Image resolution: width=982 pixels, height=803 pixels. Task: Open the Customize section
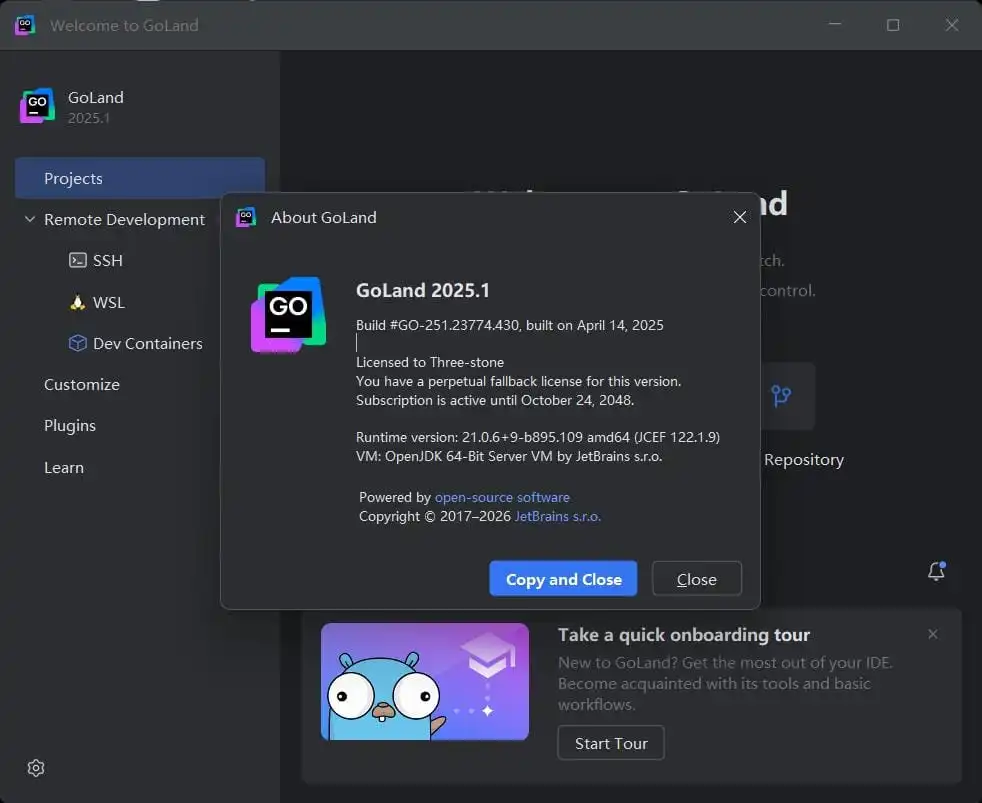(x=82, y=385)
